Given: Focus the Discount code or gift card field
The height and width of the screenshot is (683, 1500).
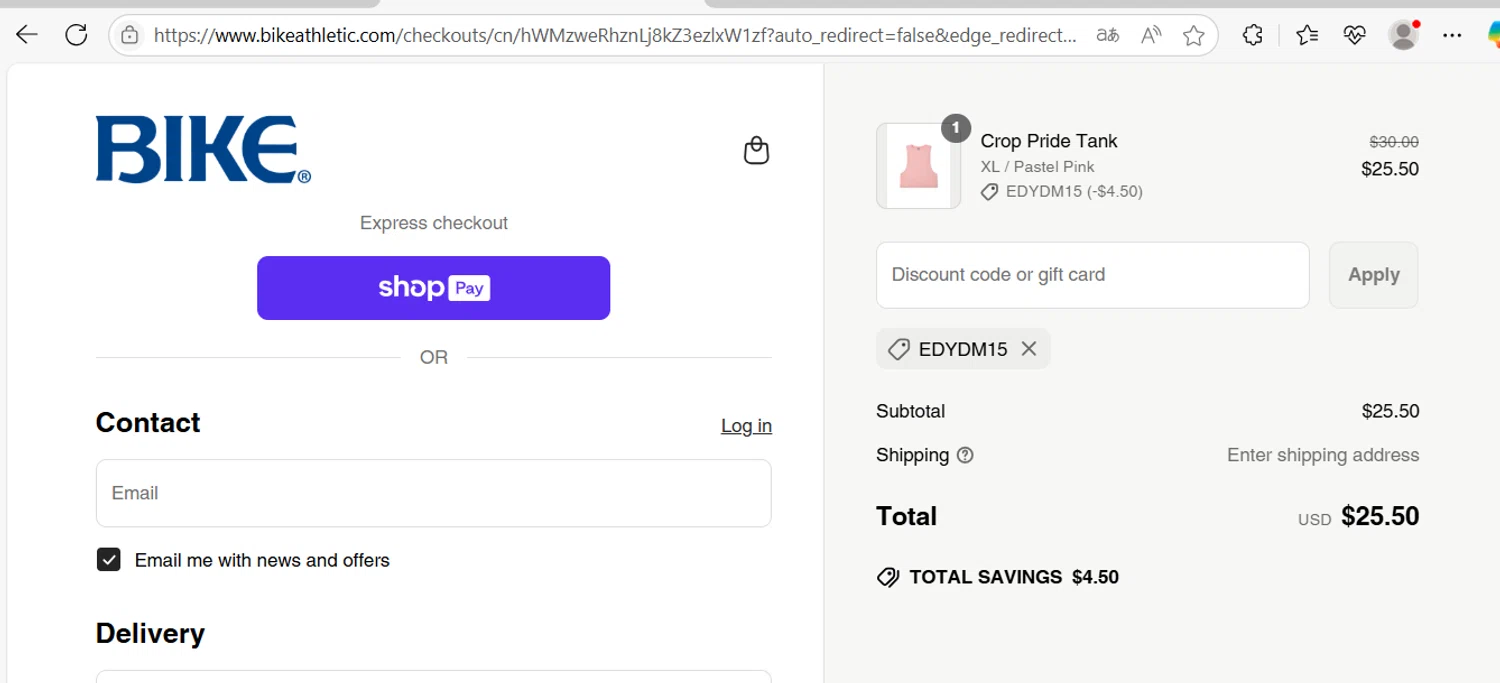Looking at the screenshot, I should click(1093, 275).
